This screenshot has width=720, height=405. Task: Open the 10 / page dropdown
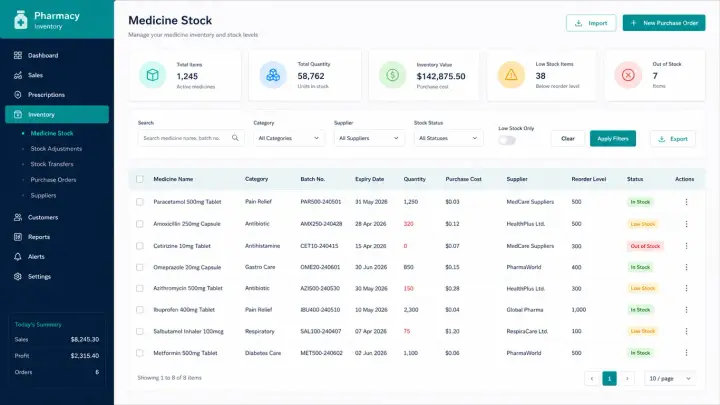pos(670,378)
